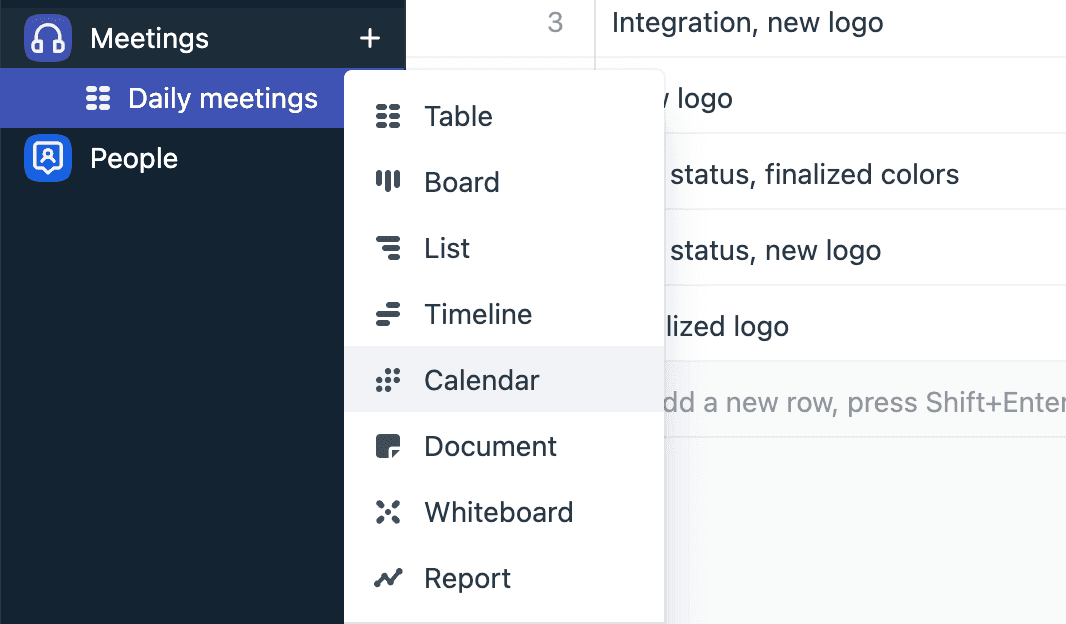Click the List view icon
Image resolution: width=1066 pixels, height=624 pixels.
tap(389, 248)
